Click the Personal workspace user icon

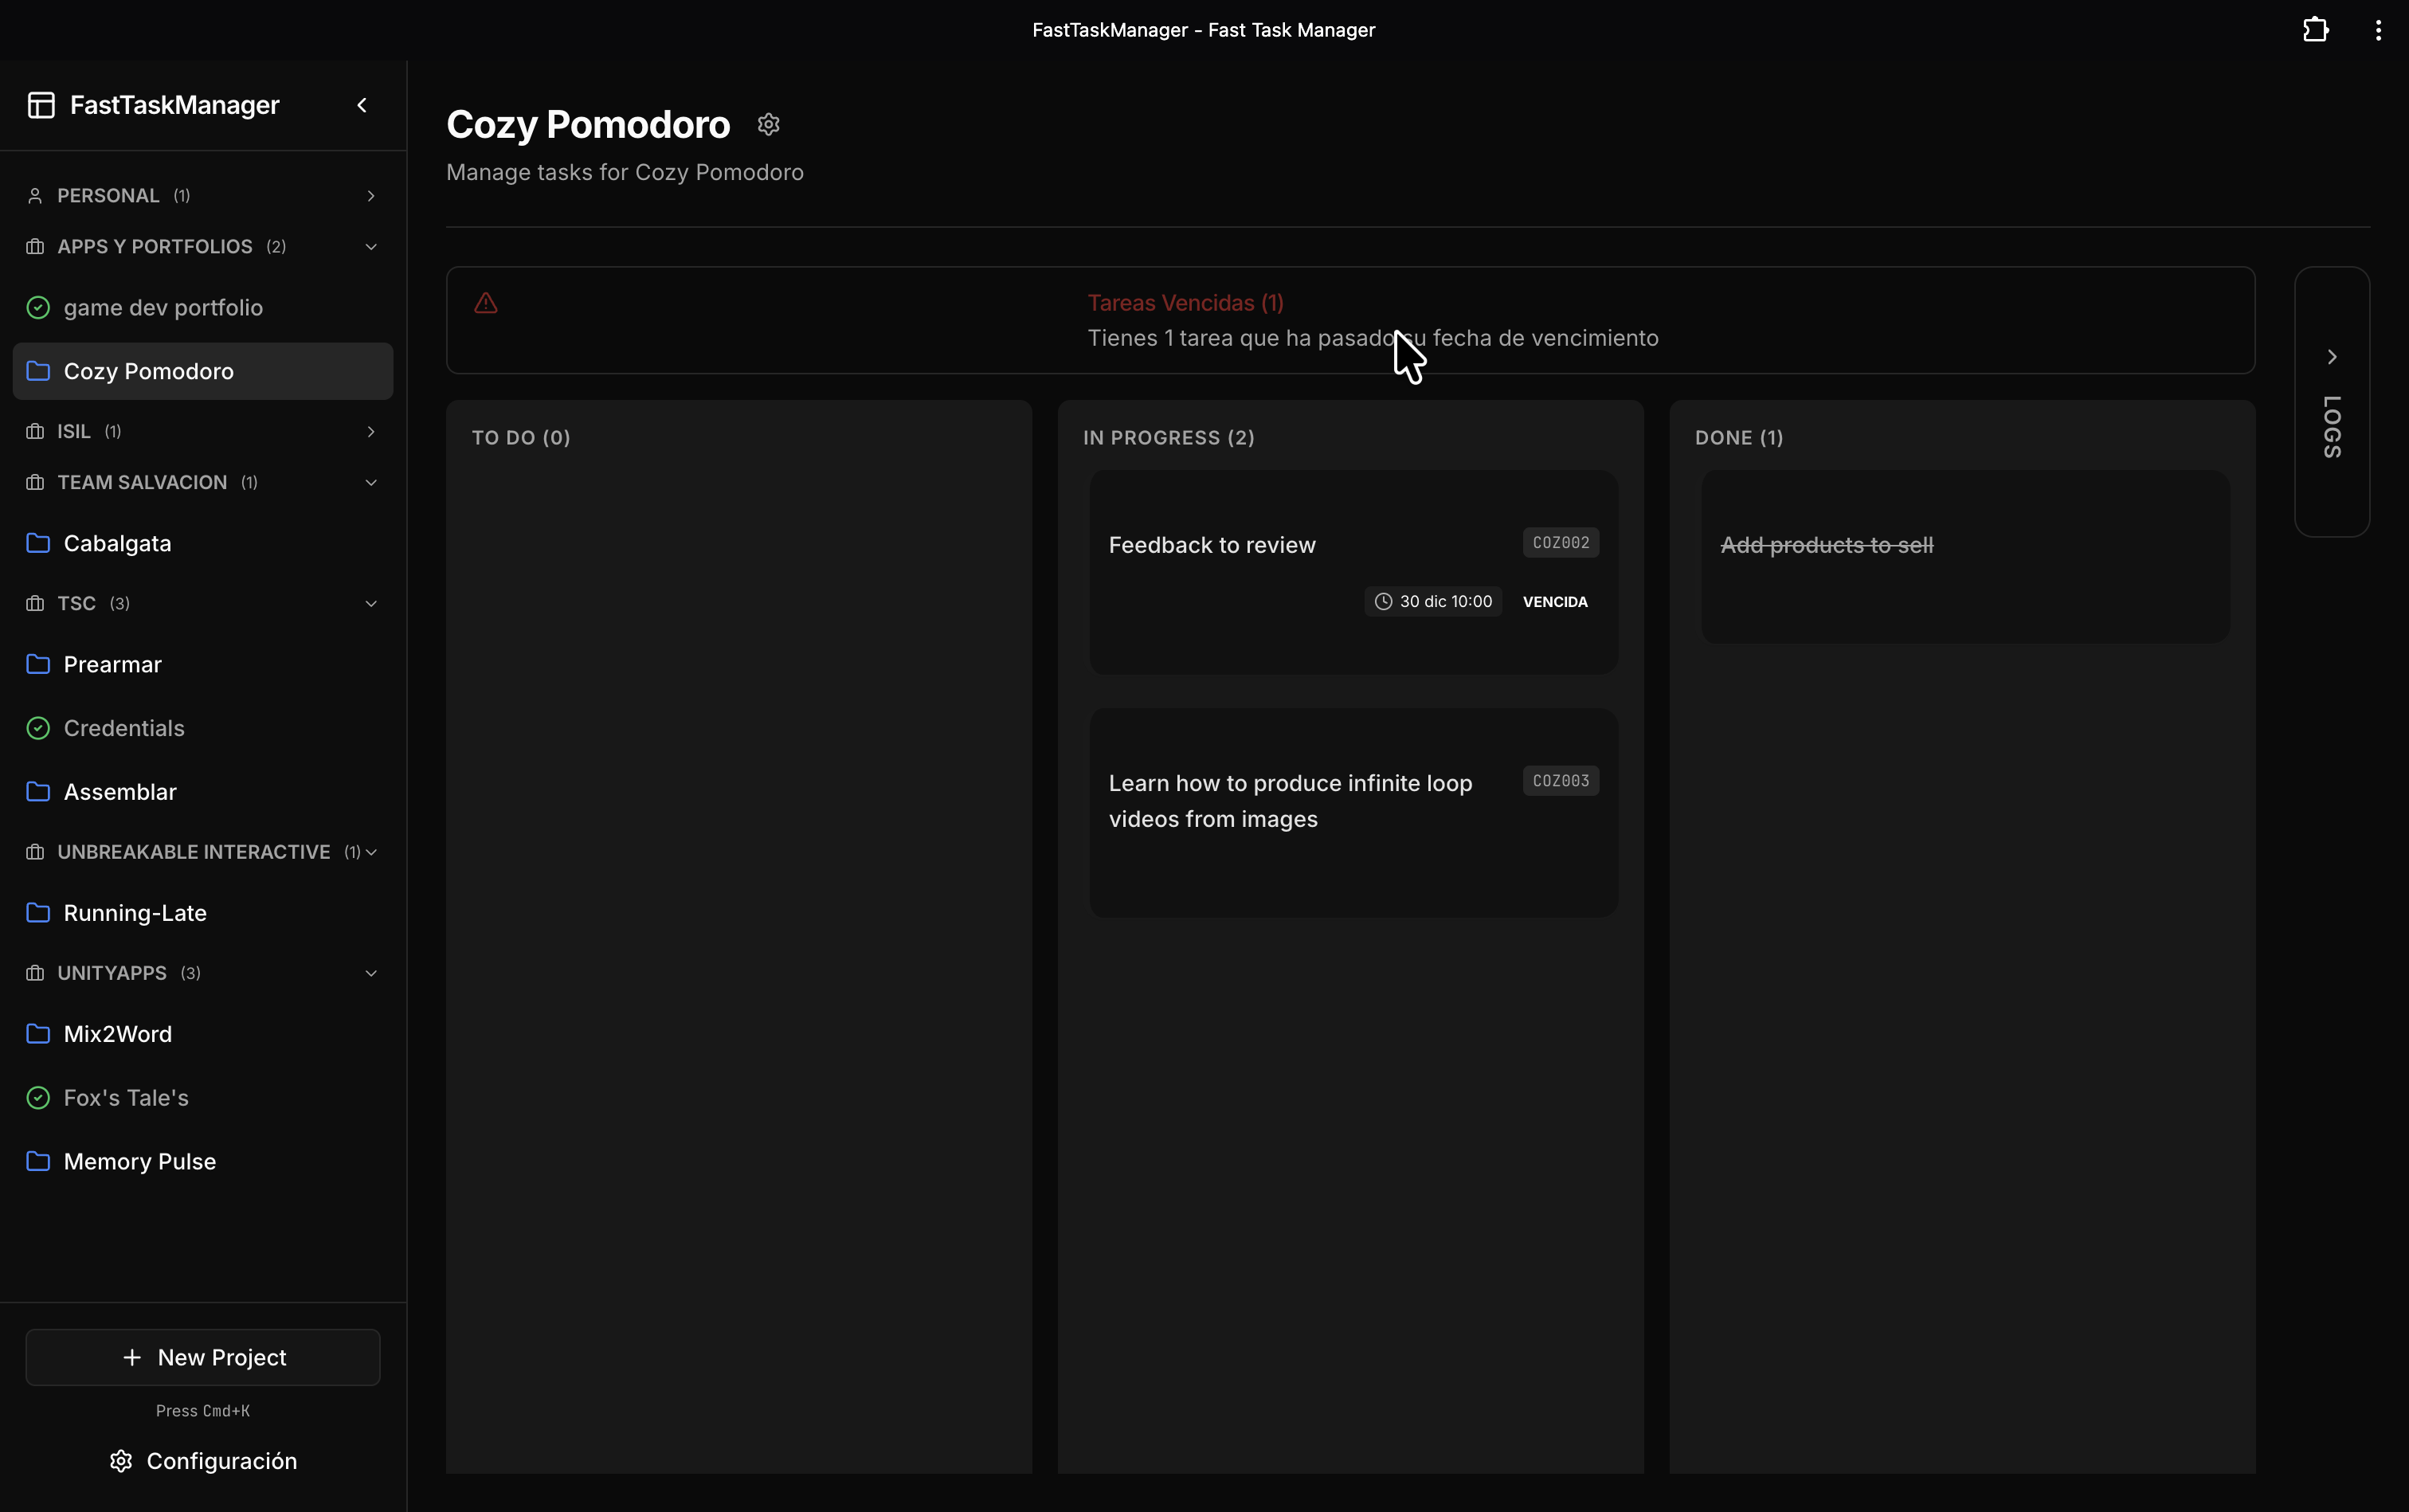35,195
